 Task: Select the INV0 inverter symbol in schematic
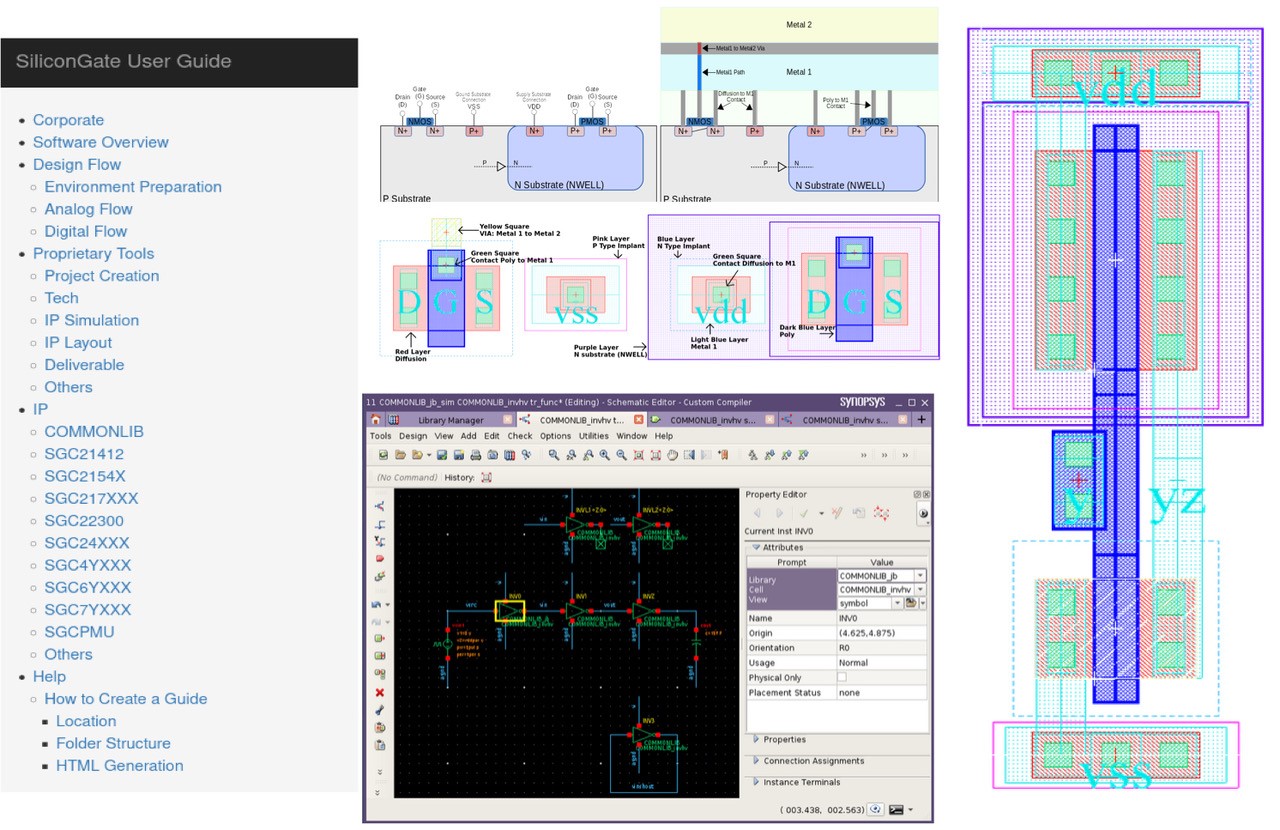pyautogui.click(x=511, y=610)
